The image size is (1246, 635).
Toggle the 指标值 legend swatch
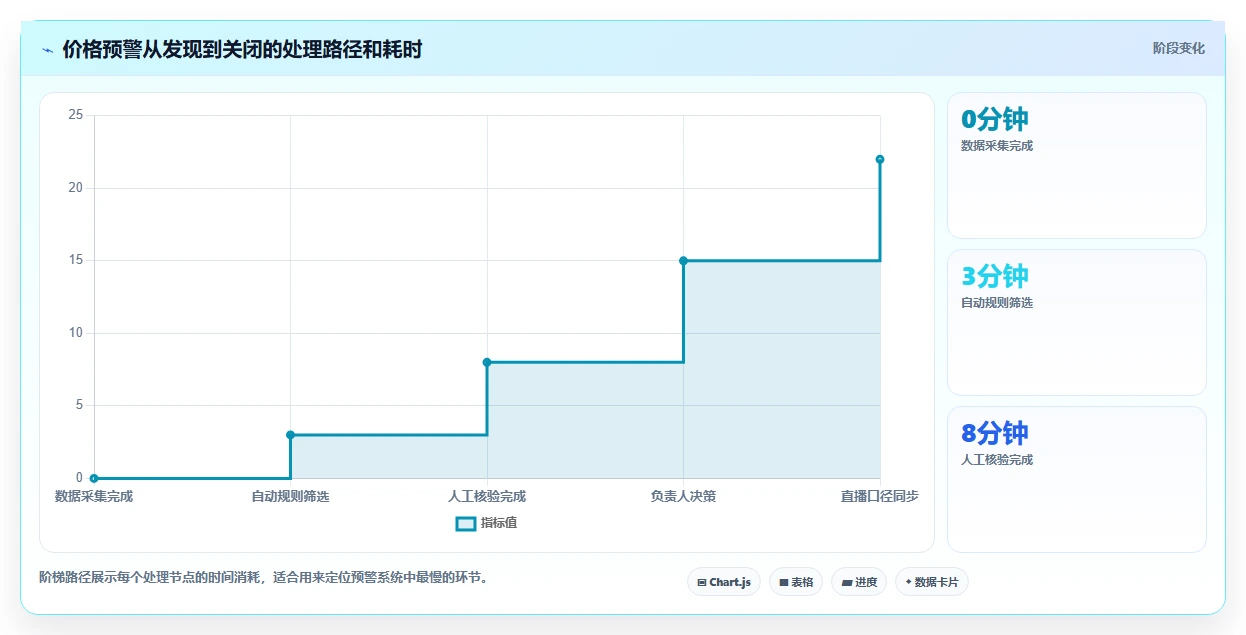pos(465,523)
